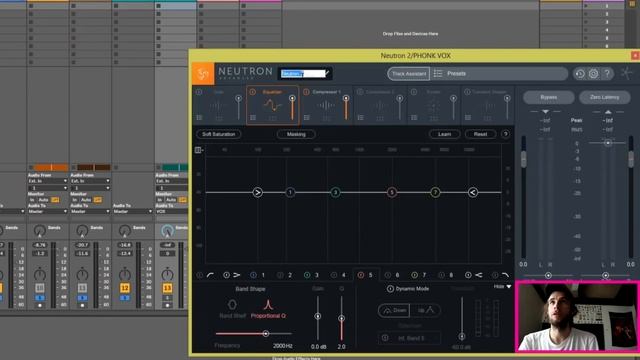
Task: Open Compressor 1 module preset list icon
Action: tap(307, 118)
